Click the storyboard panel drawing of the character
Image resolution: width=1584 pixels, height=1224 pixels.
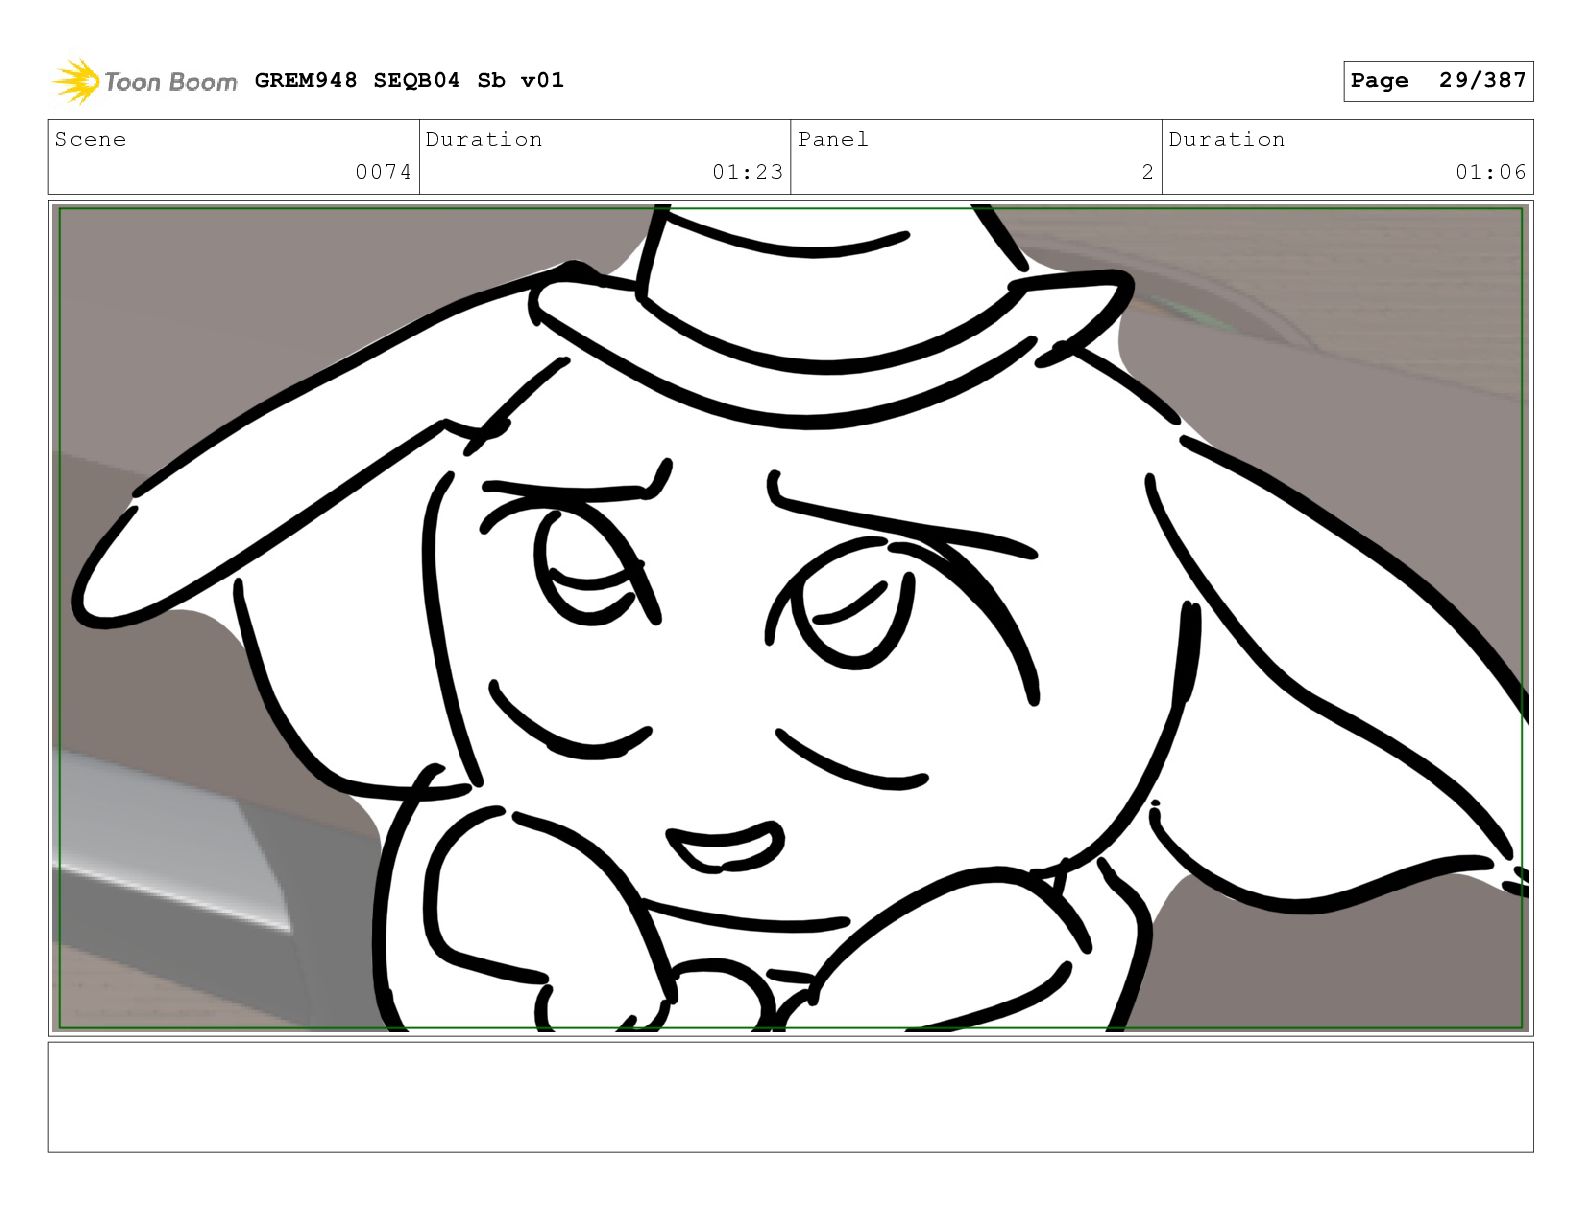tap(790, 617)
